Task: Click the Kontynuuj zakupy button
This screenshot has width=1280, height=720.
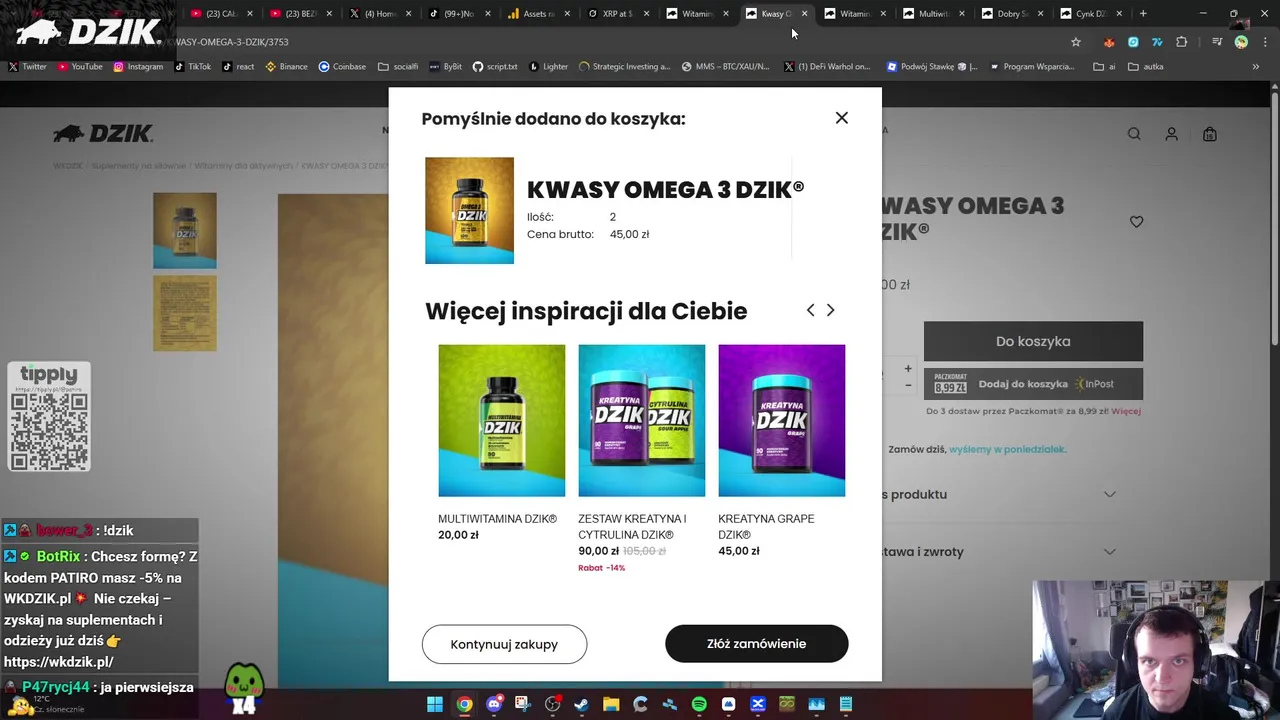Action: coord(504,644)
